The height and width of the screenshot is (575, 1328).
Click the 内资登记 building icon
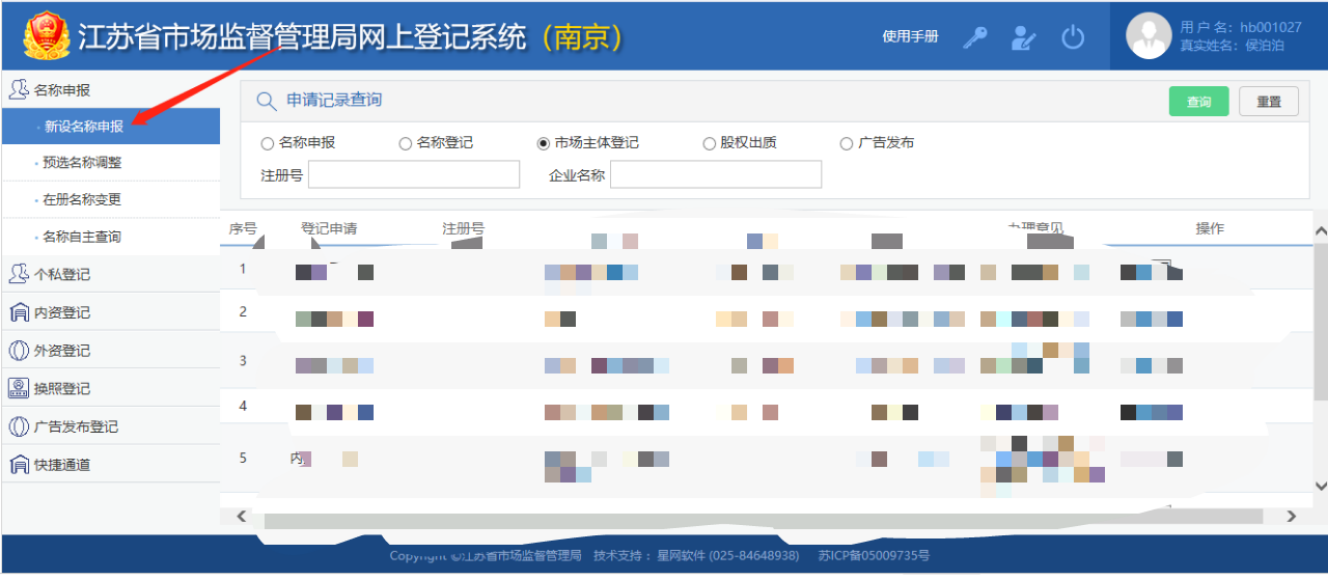(19, 312)
